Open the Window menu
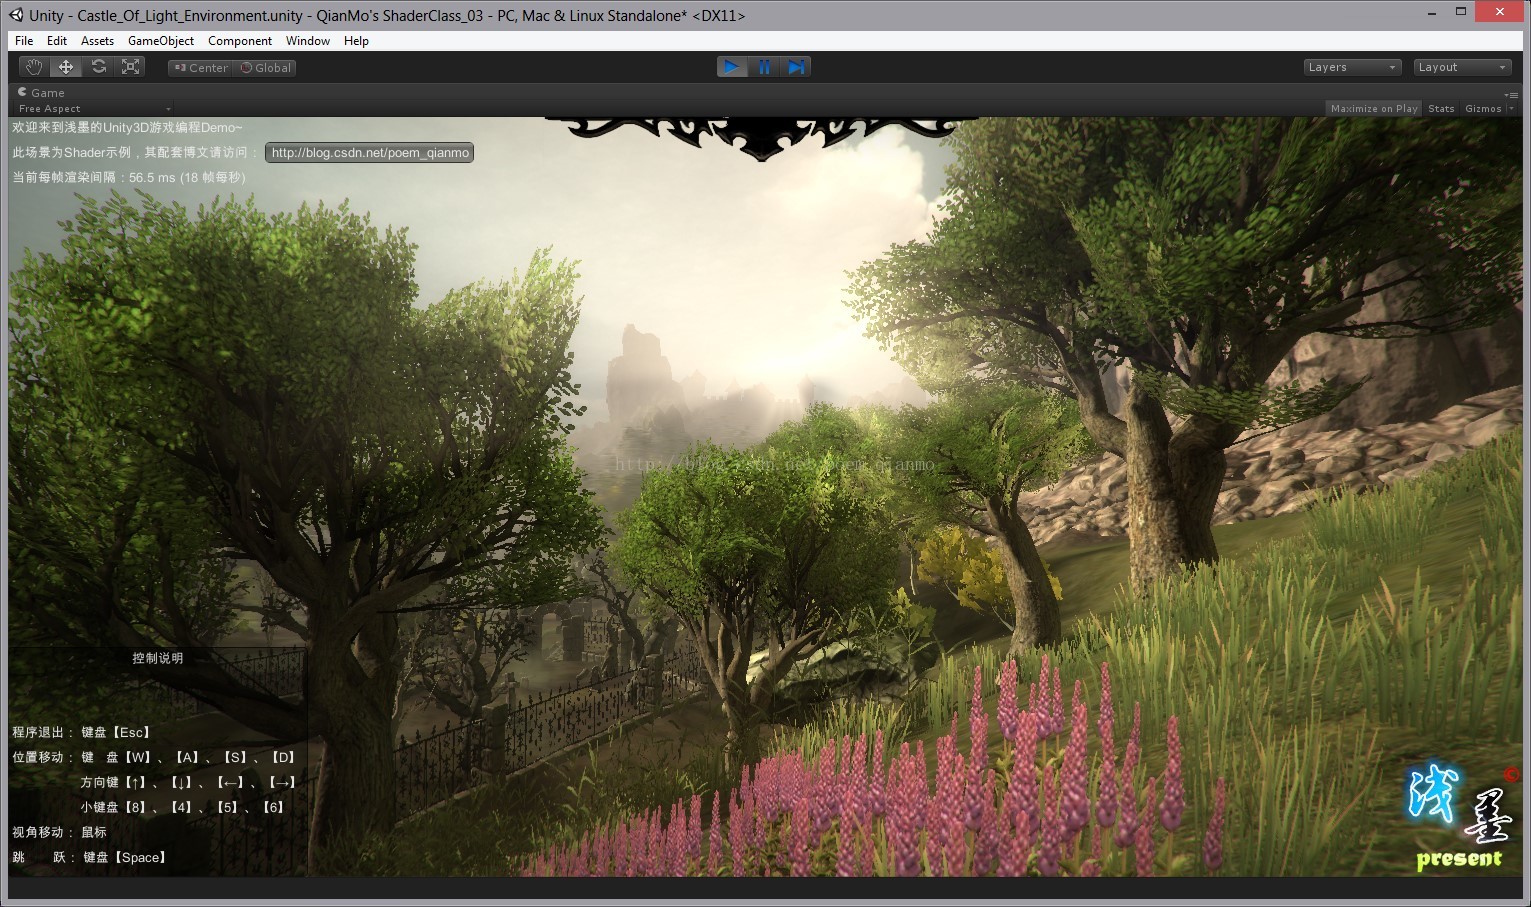Image resolution: width=1531 pixels, height=907 pixels. tap(308, 41)
